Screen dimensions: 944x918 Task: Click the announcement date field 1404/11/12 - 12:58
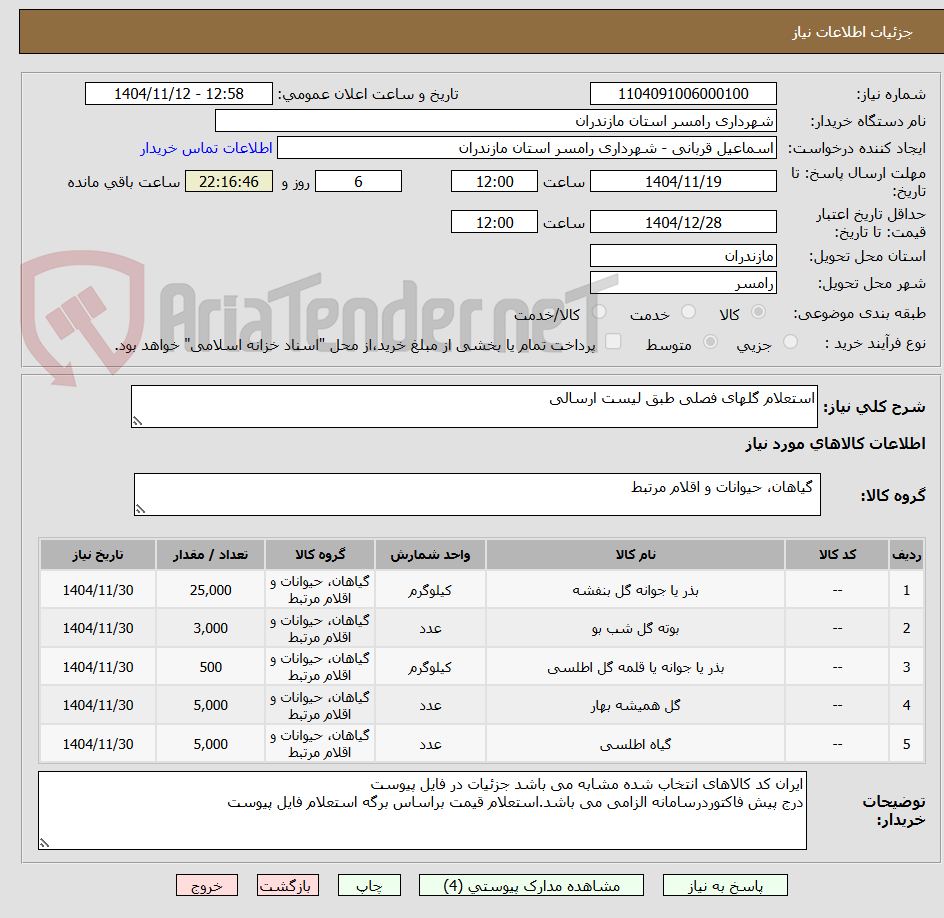(179, 94)
